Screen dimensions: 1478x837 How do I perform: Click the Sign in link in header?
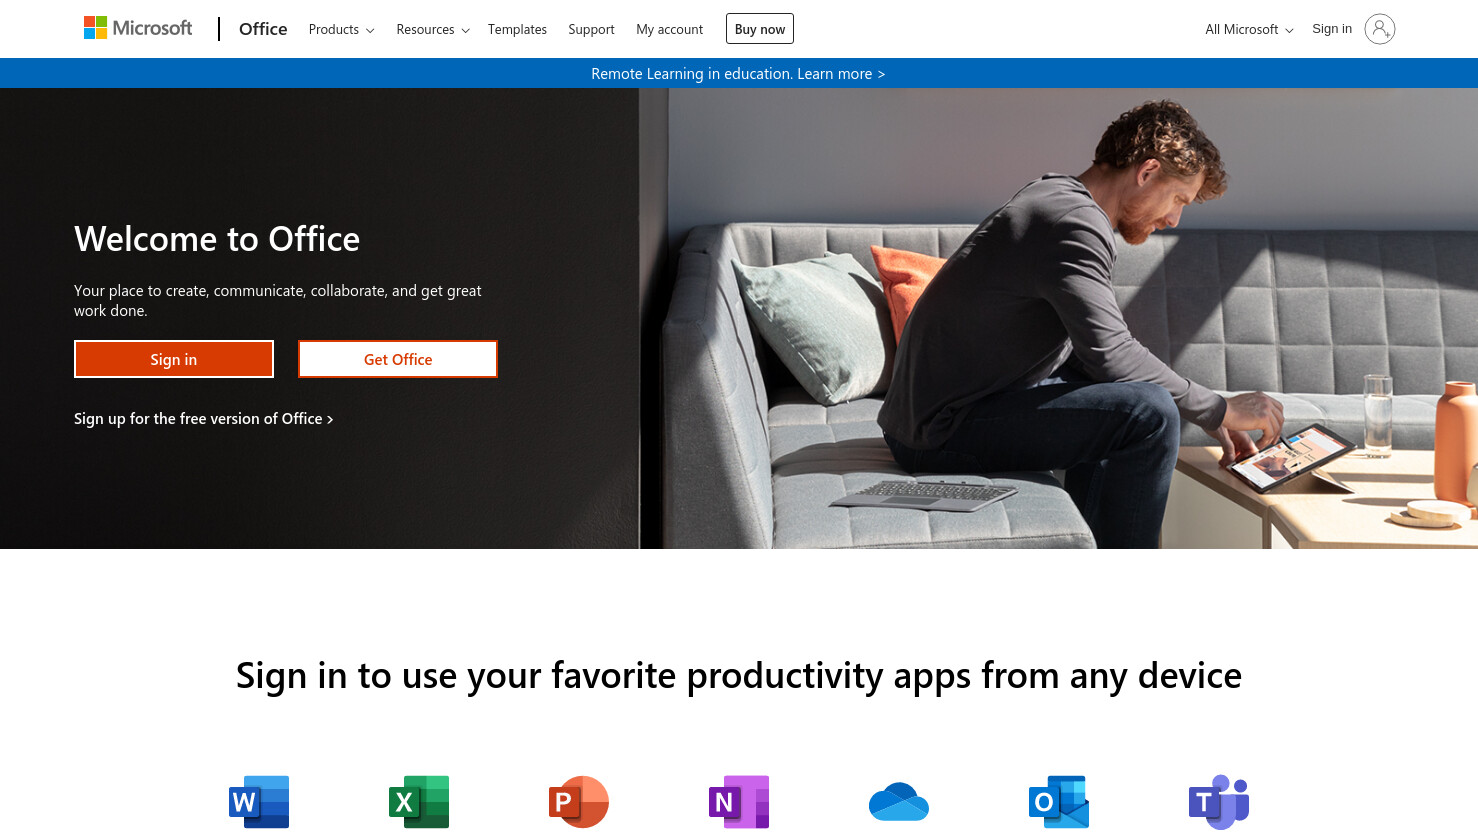click(x=1332, y=29)
